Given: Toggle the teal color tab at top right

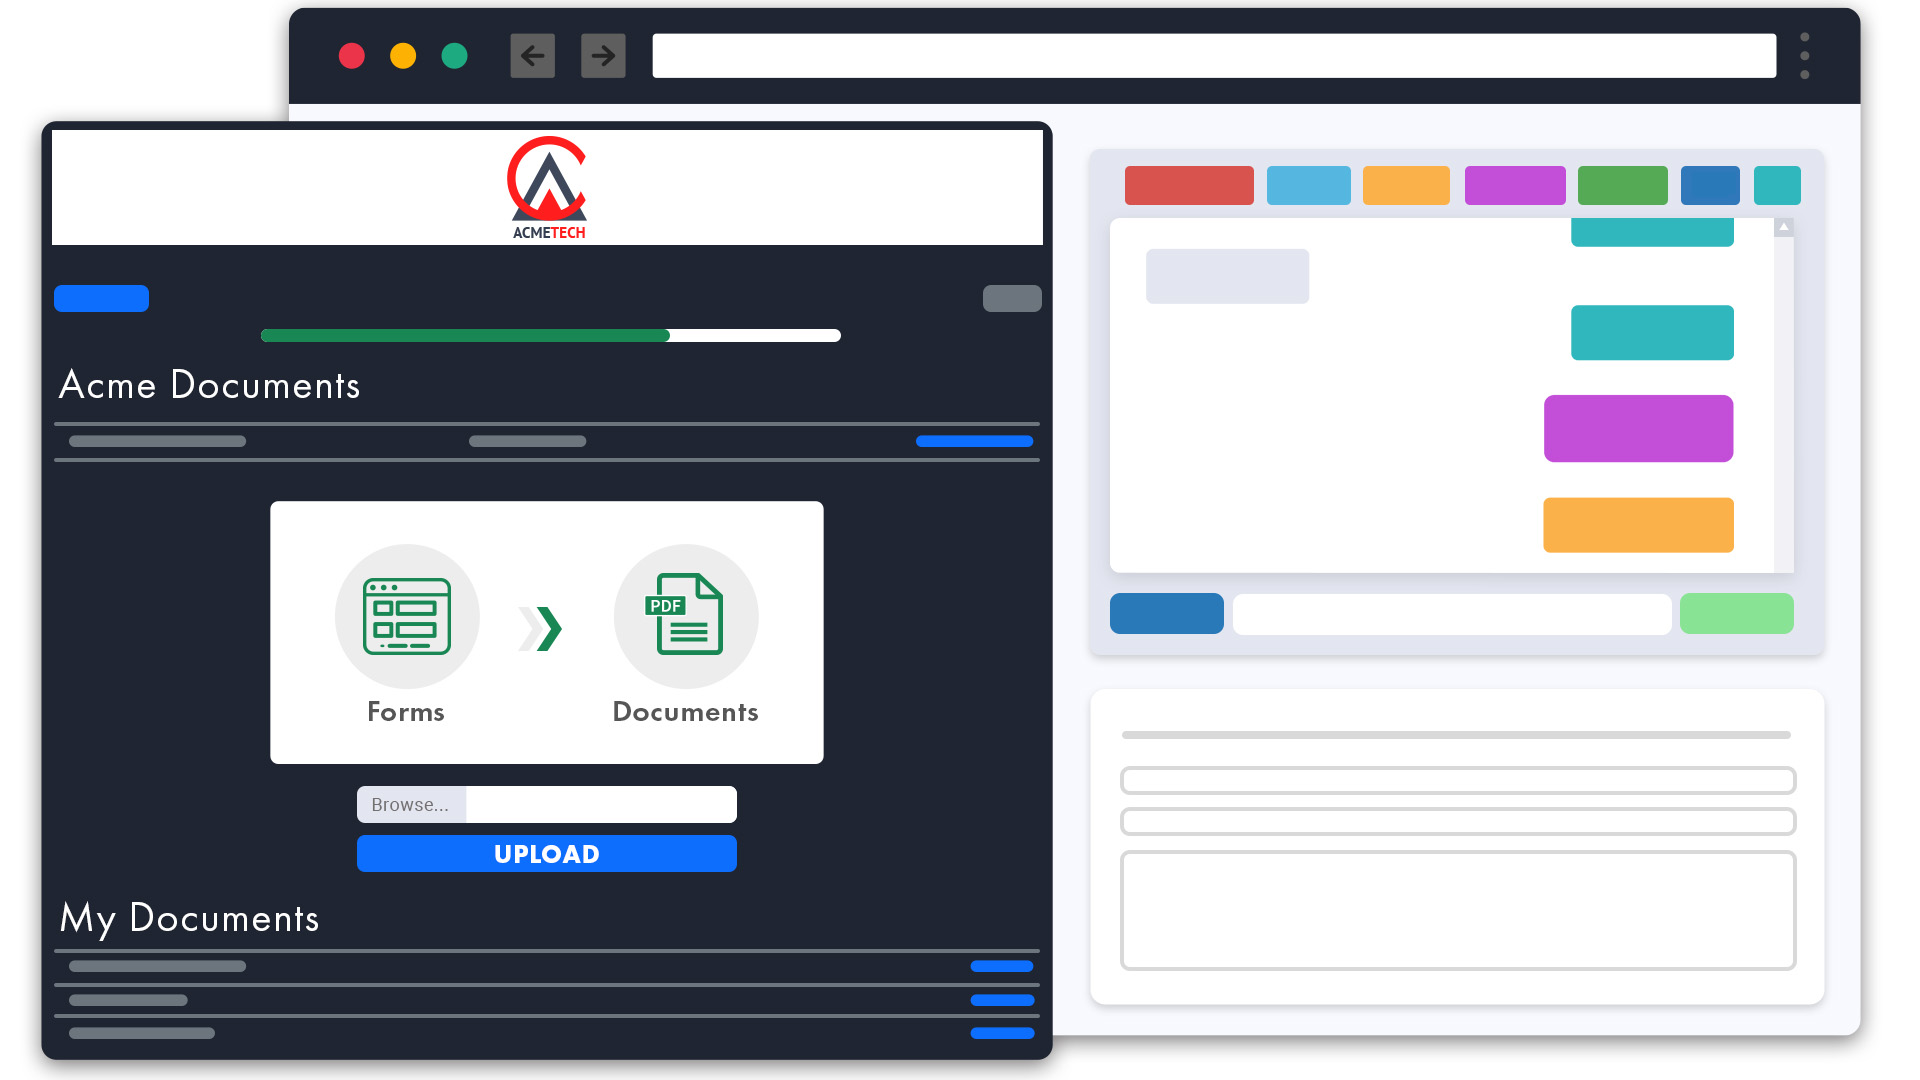Looking at the screenshot, I should point(1777,185).
